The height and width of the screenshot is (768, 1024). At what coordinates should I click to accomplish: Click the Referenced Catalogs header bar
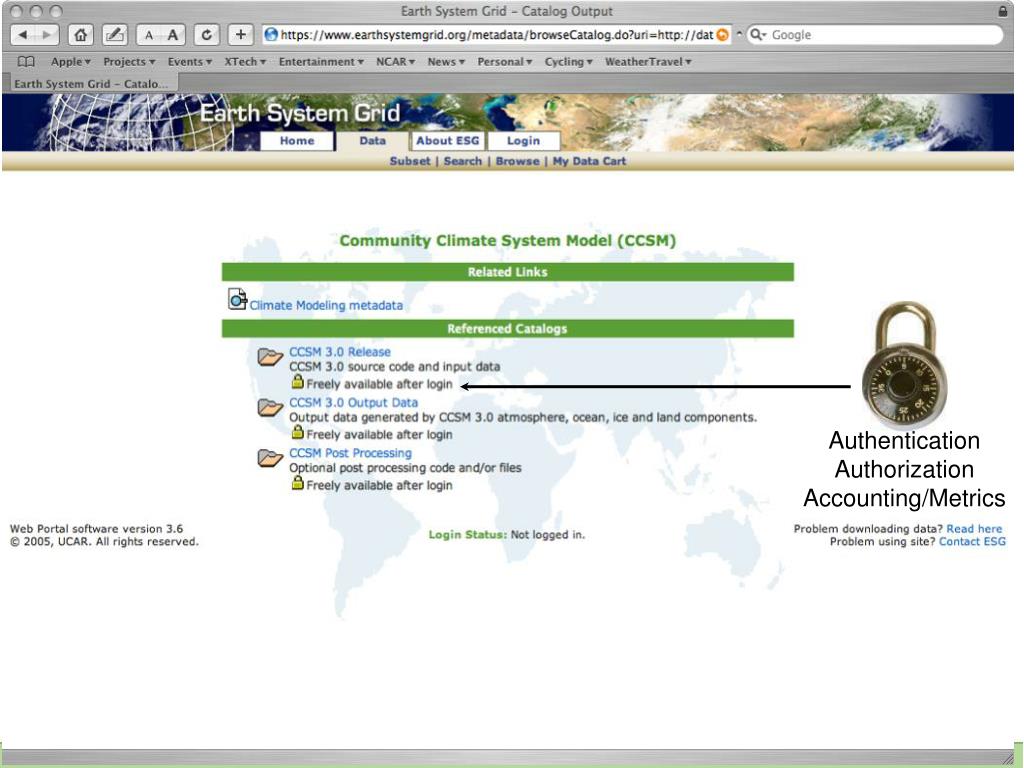[507, 328]
